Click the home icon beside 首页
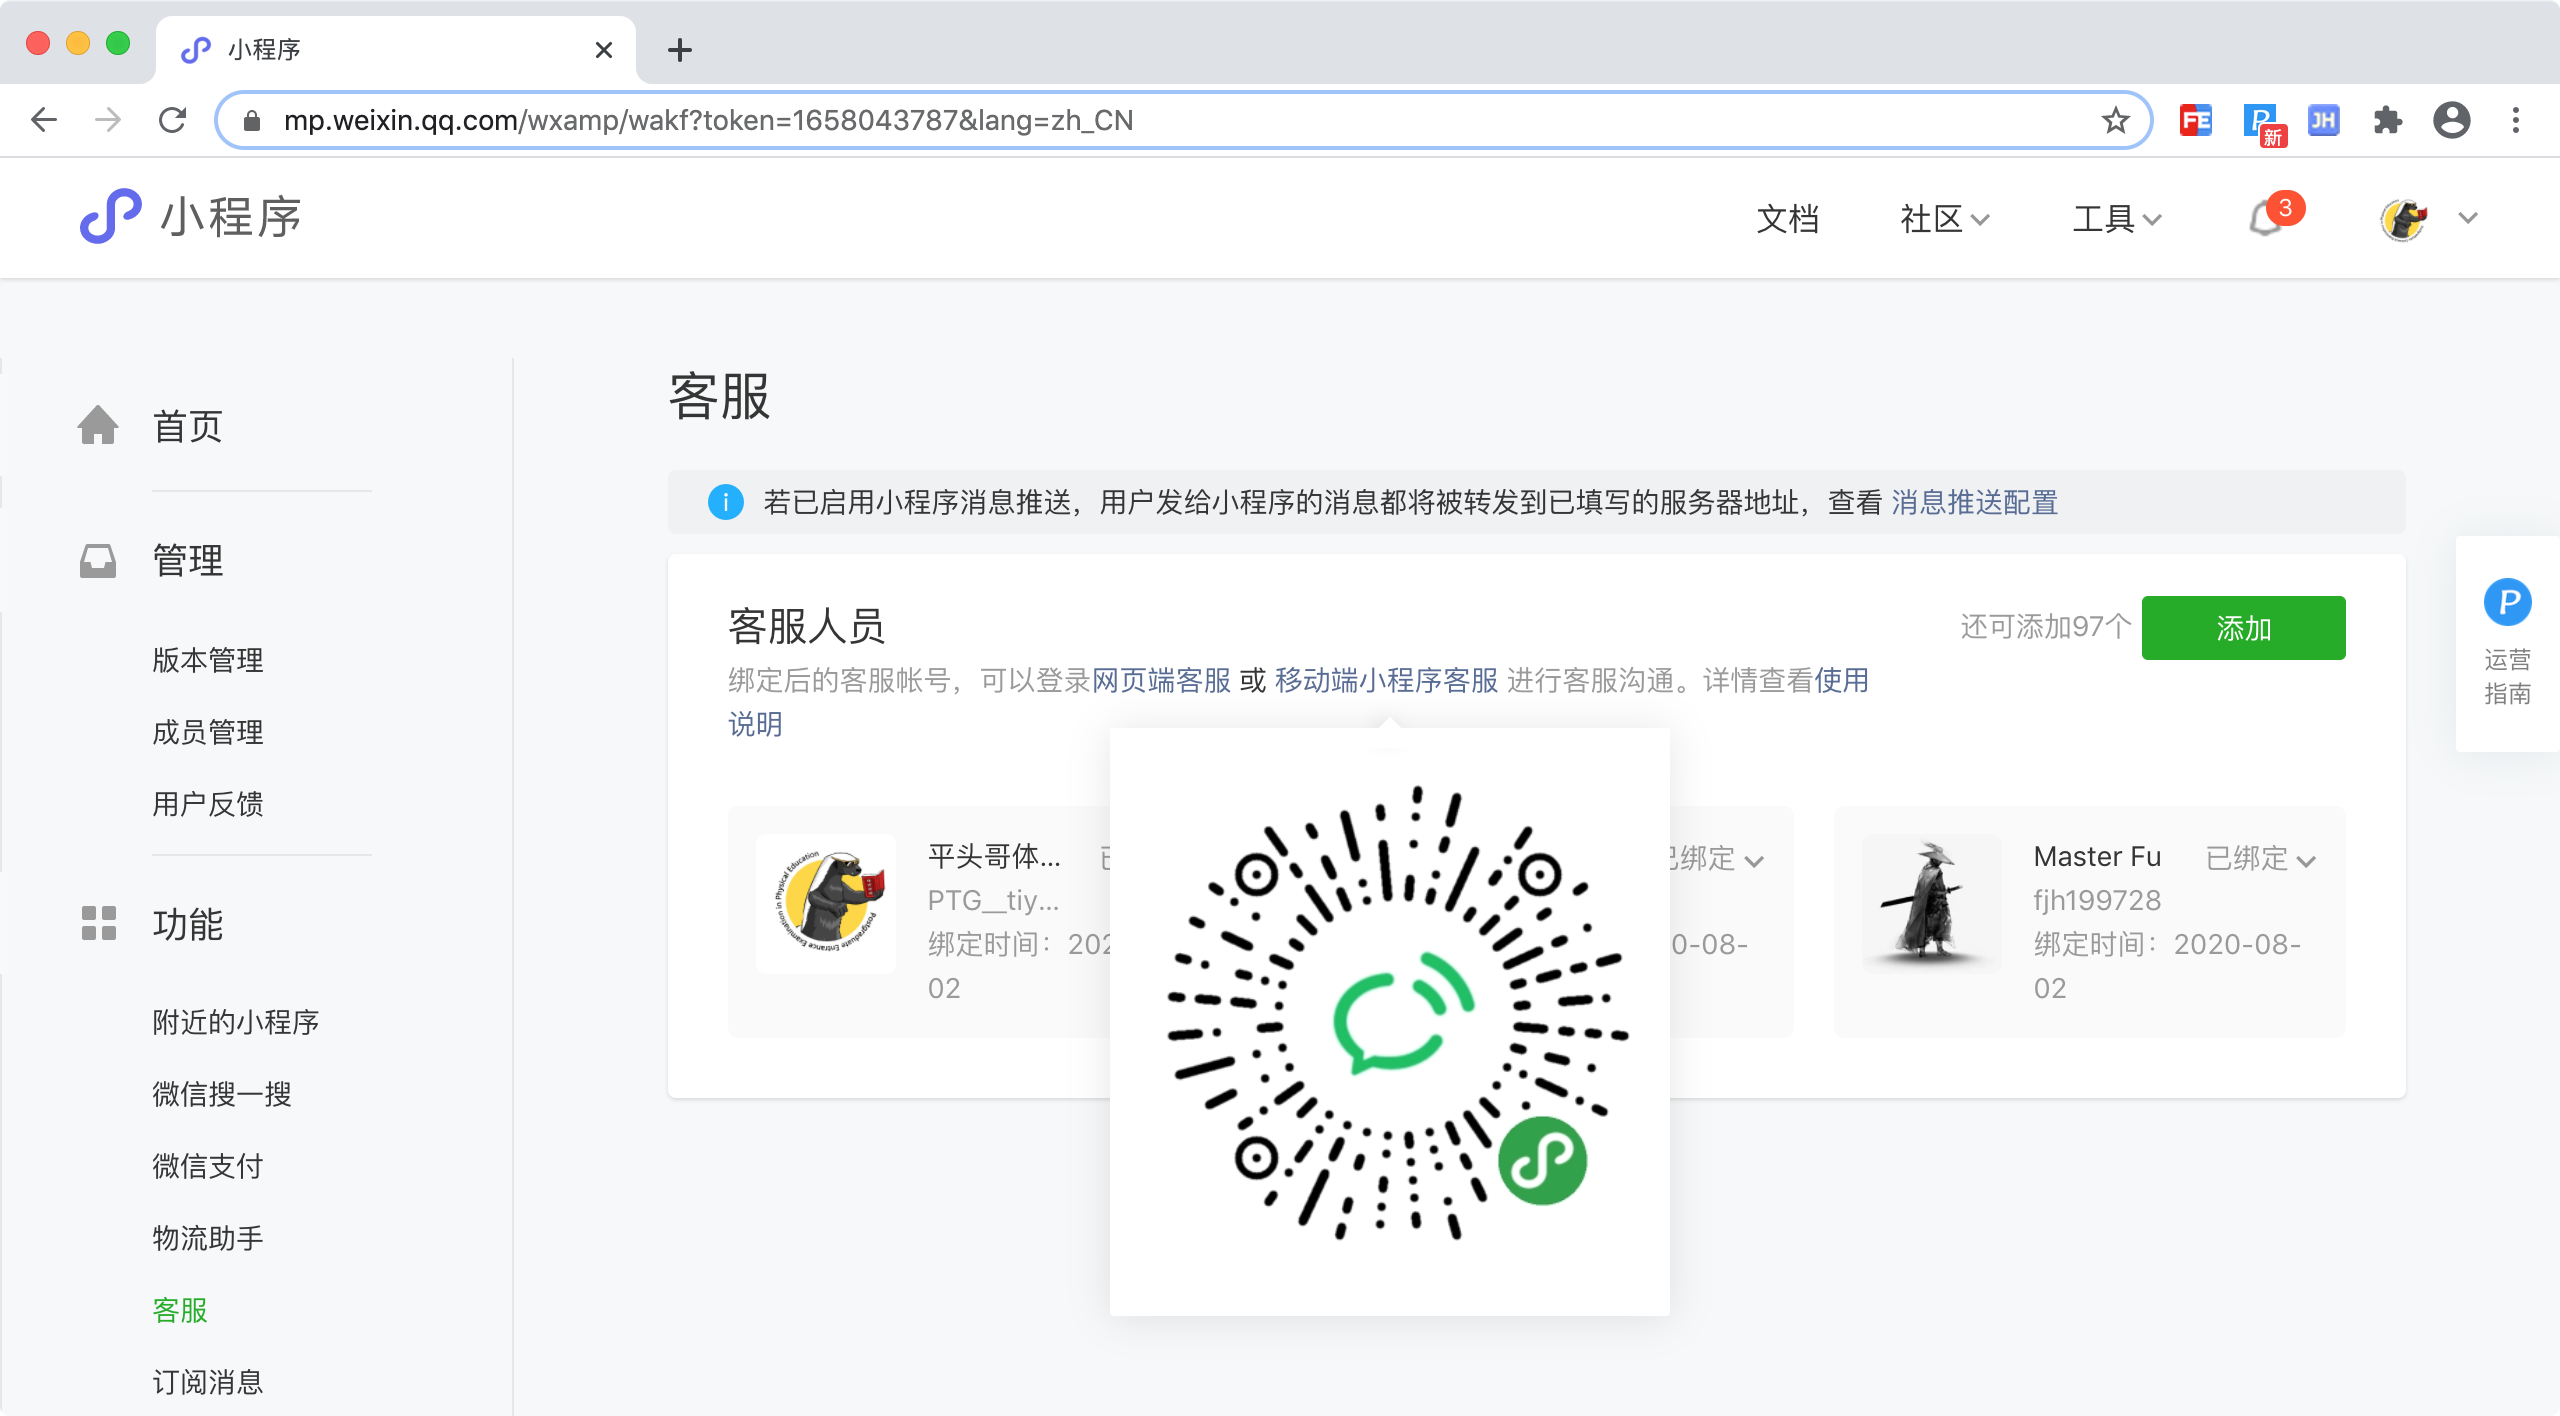The height and width of the screenshot is (1416, 2560). (98, 426)
